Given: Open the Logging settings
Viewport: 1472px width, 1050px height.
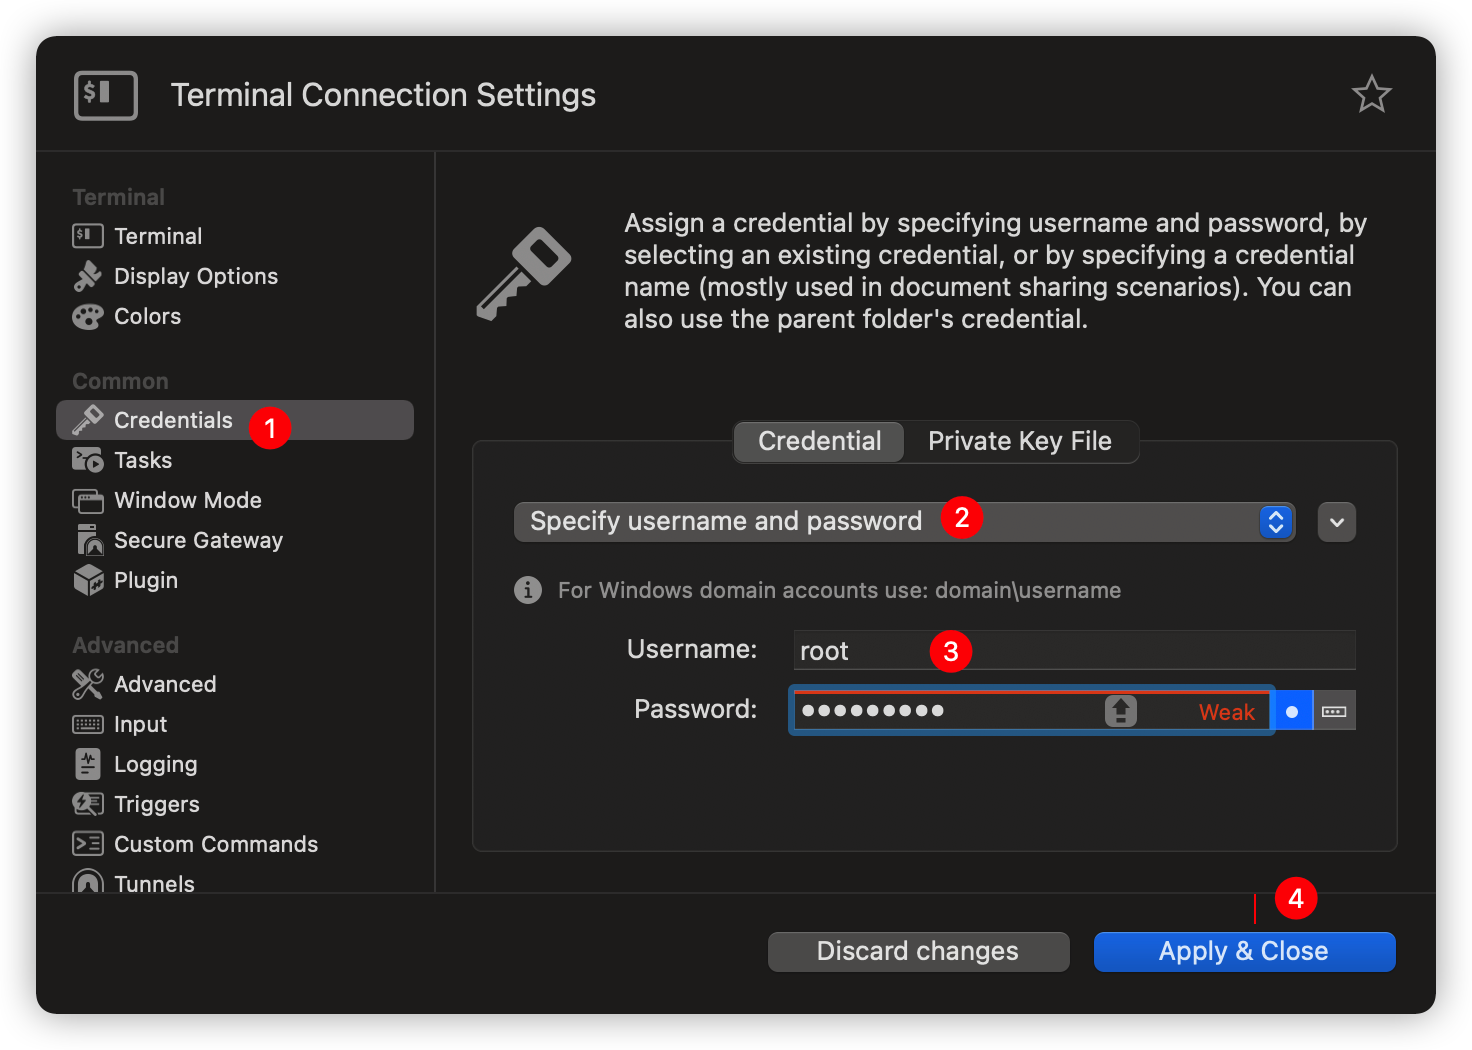Looking at the screenshot, I should 155,765.
